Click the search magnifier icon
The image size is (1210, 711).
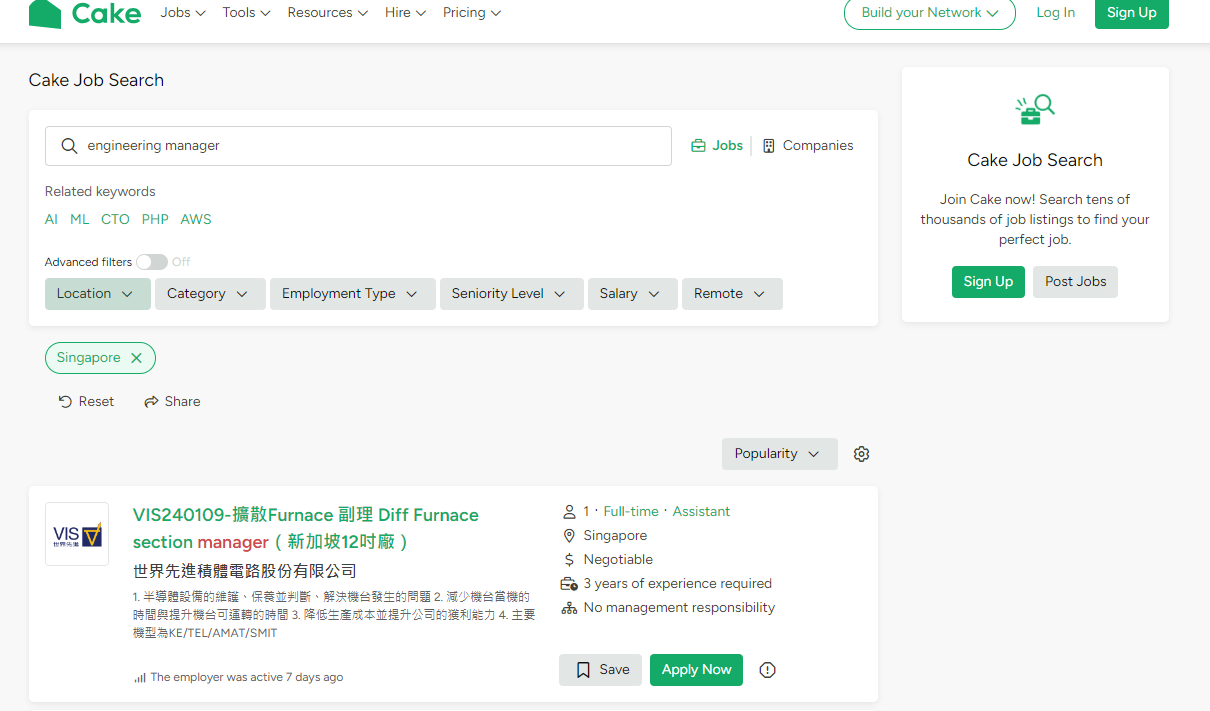coord(69,146)
